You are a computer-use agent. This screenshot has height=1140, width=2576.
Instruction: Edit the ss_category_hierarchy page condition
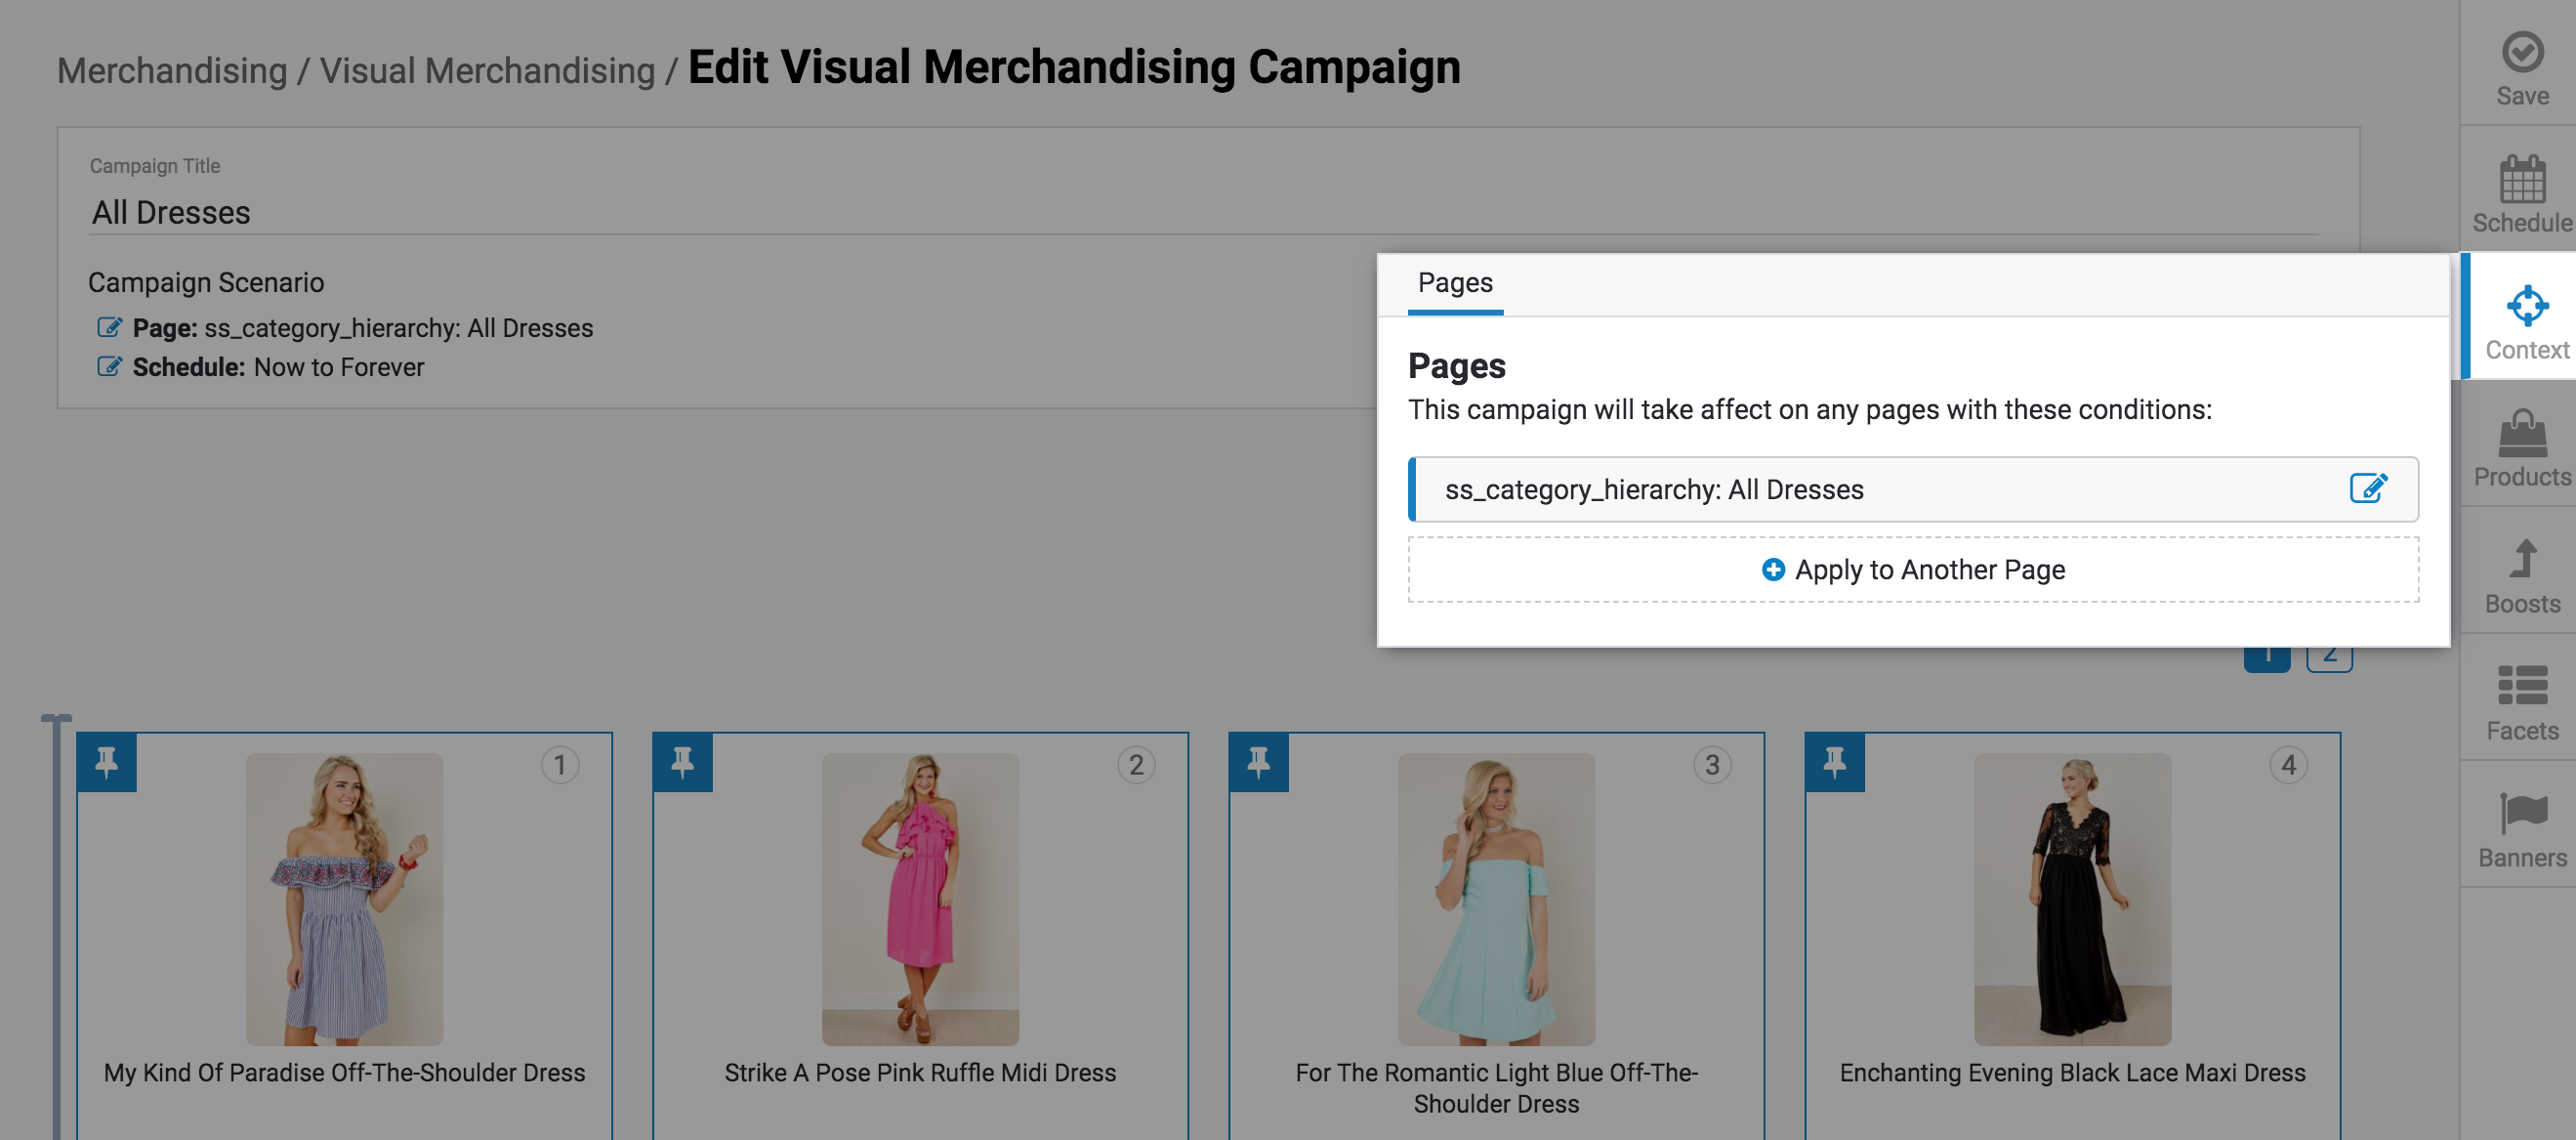click(x=2367, y=488)
